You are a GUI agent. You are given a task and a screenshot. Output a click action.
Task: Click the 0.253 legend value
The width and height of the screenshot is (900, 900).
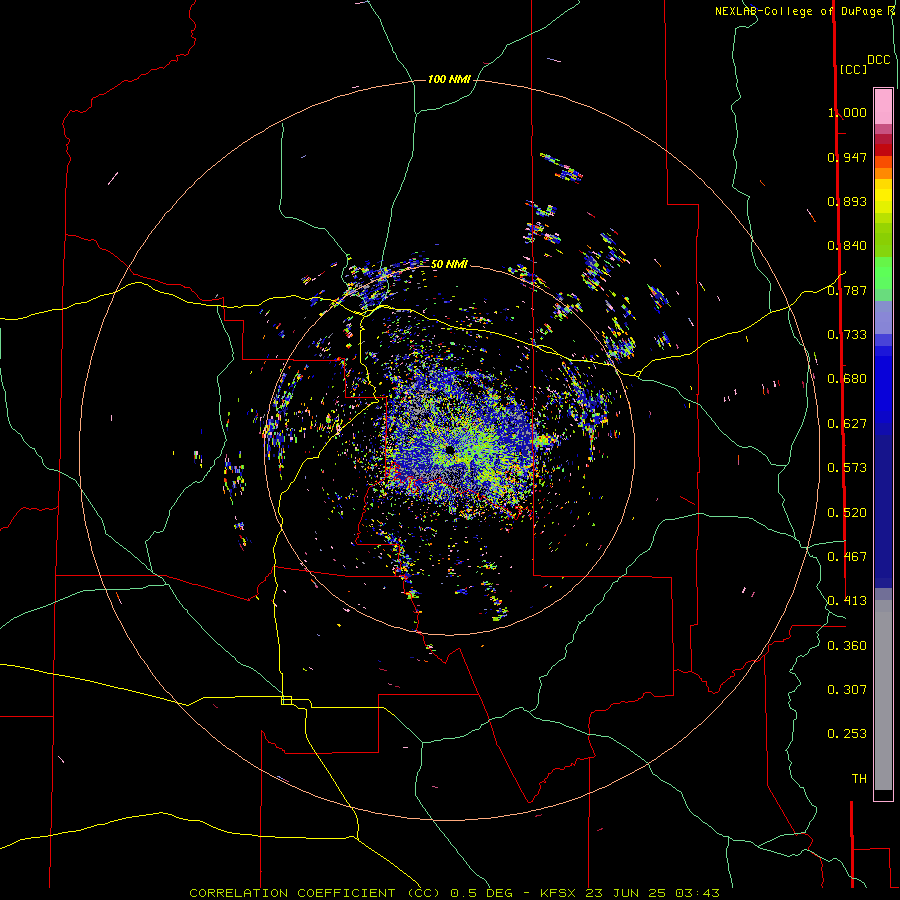(x=847, y=734)
